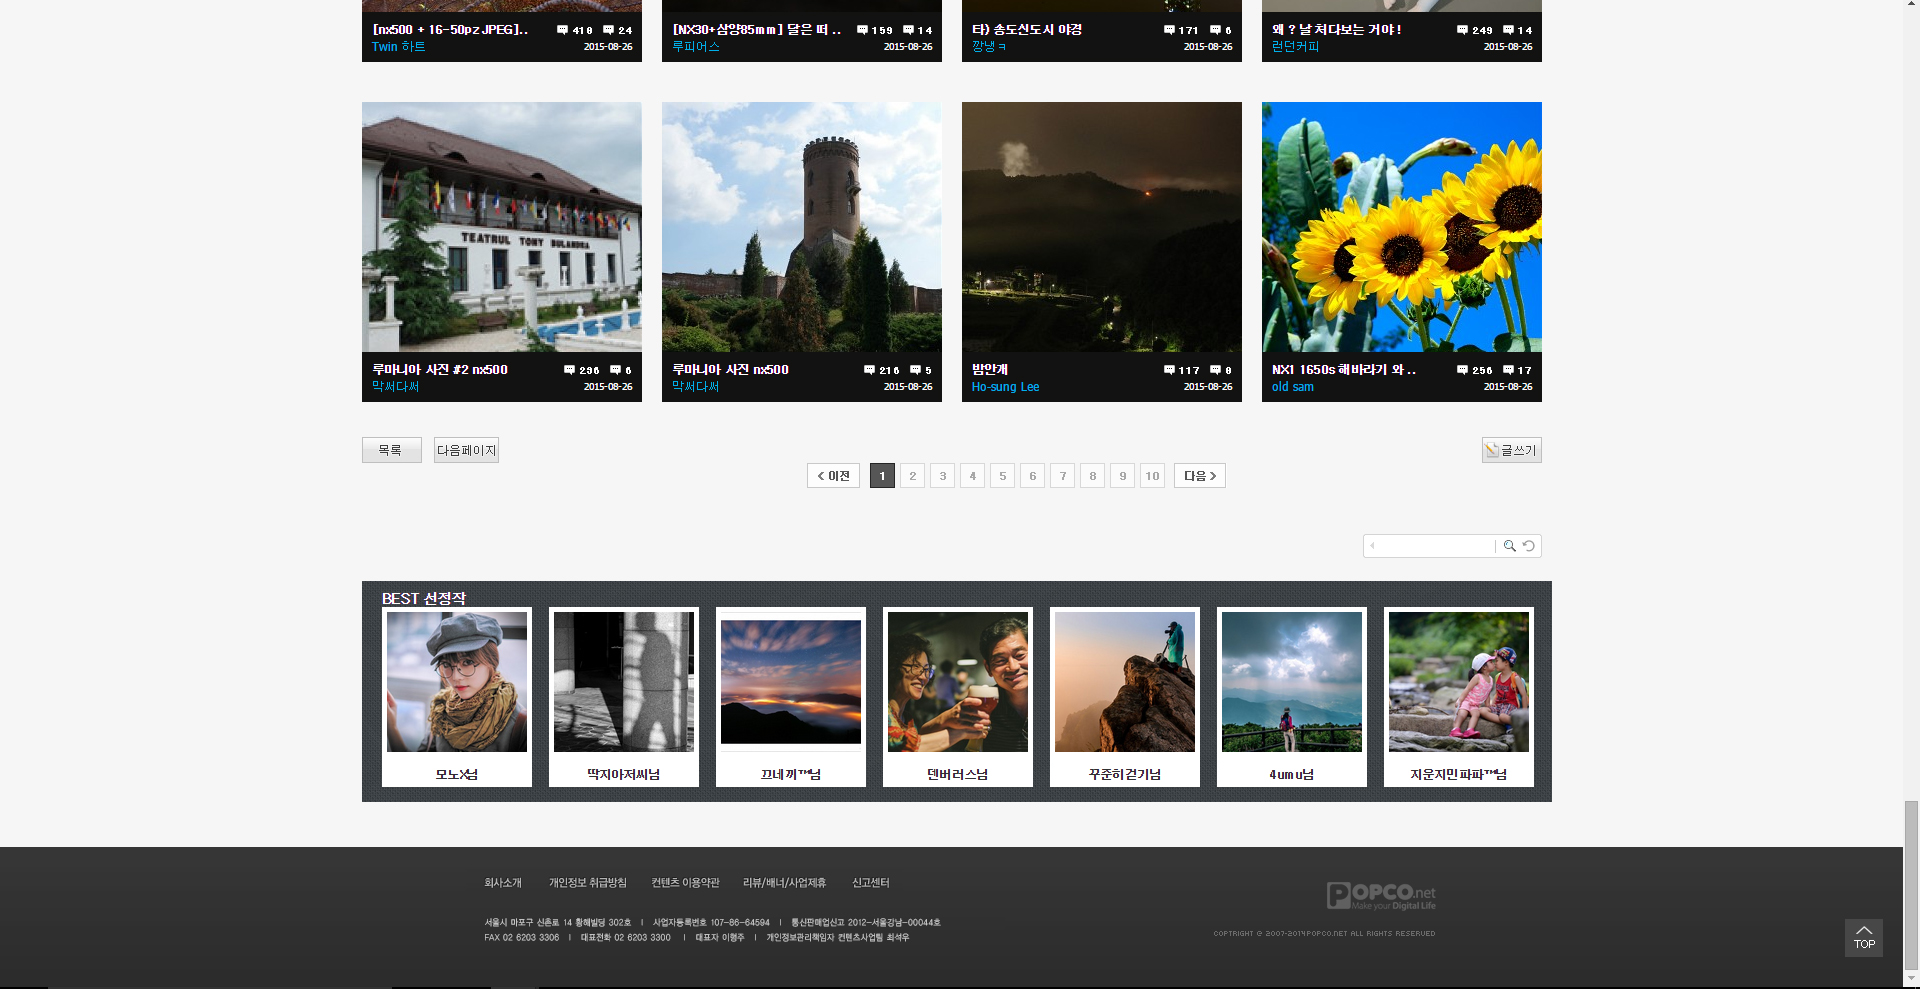1920x989 pixels.
Task: Open BEST photo of two children kissing
Action: point(1458,682)
